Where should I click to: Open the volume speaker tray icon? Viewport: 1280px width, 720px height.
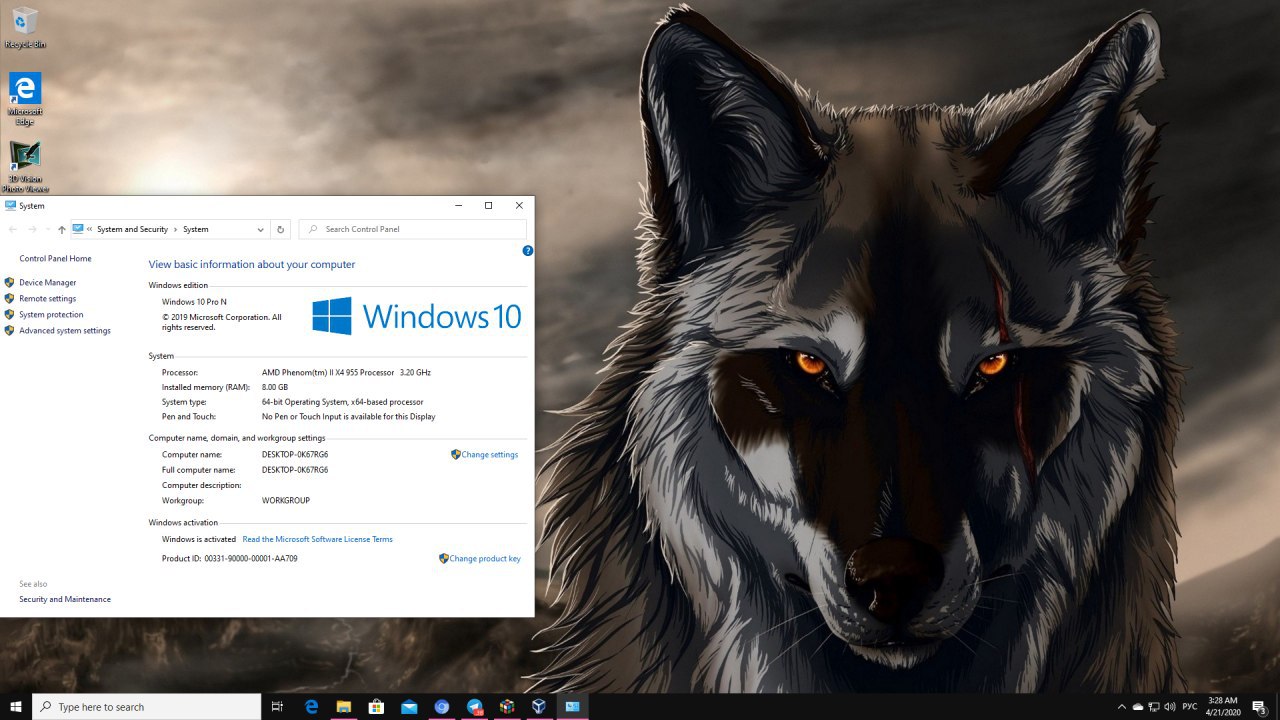point(1170,706)
